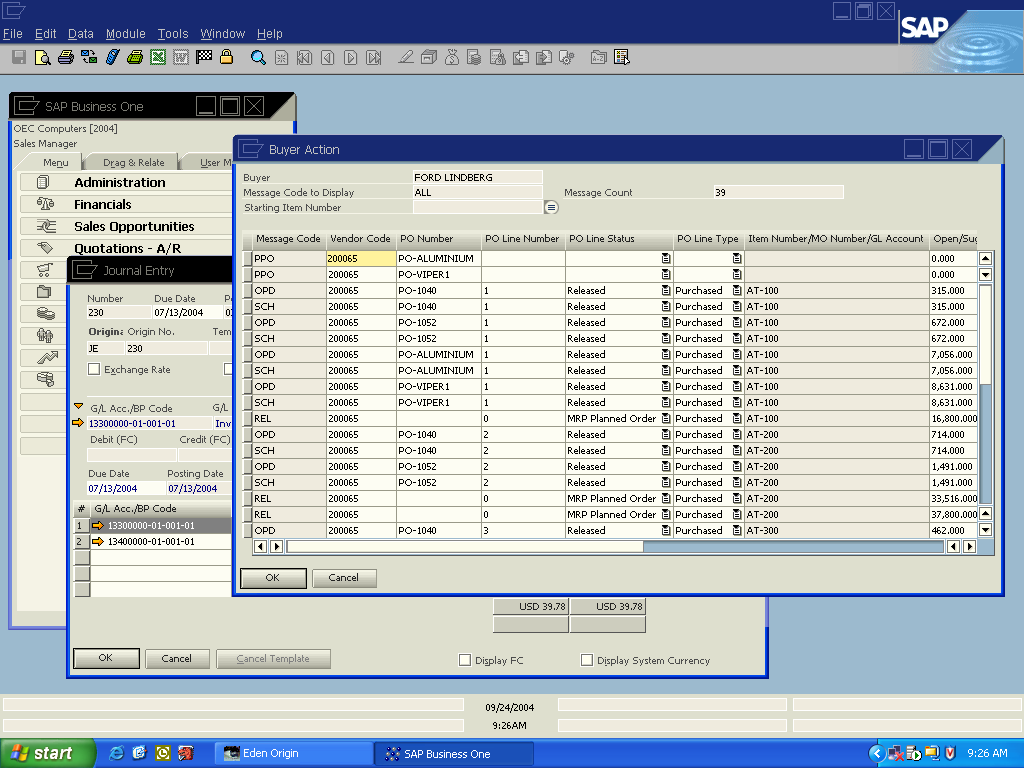The width and height of the screenshot is (1024, 768).
Task: Switch to Eden Origin in the taskbar
Action: pyautogui.click(x=294, y=754)
